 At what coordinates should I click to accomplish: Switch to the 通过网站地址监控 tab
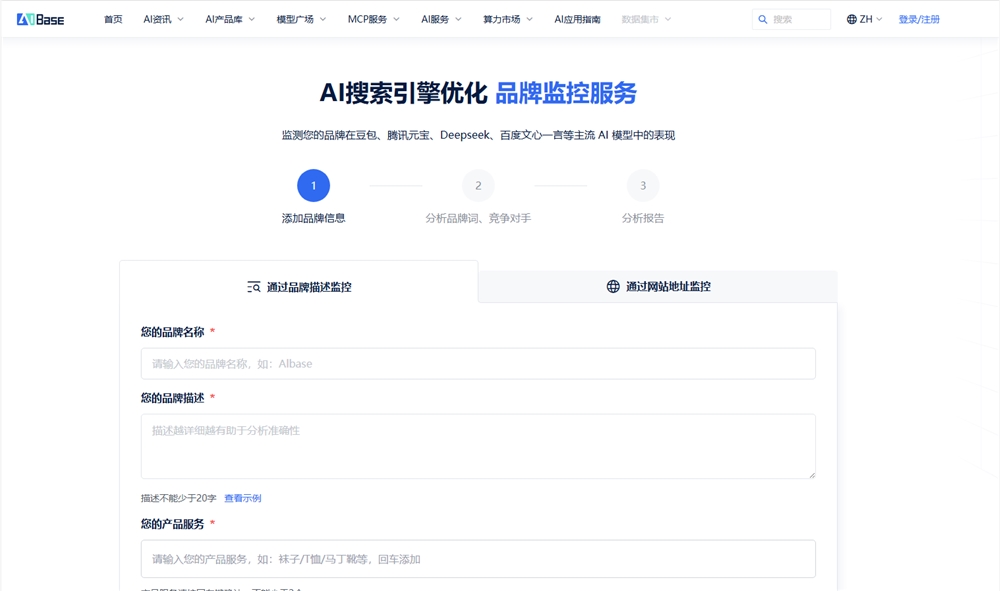[x=658, y=287]
